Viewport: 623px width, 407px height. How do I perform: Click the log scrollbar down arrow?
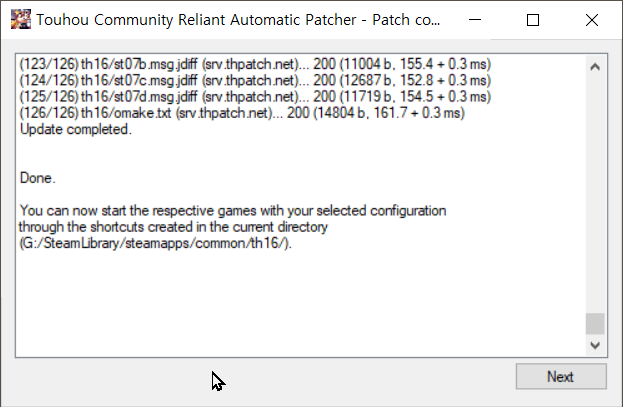click(x=595, y=345)
